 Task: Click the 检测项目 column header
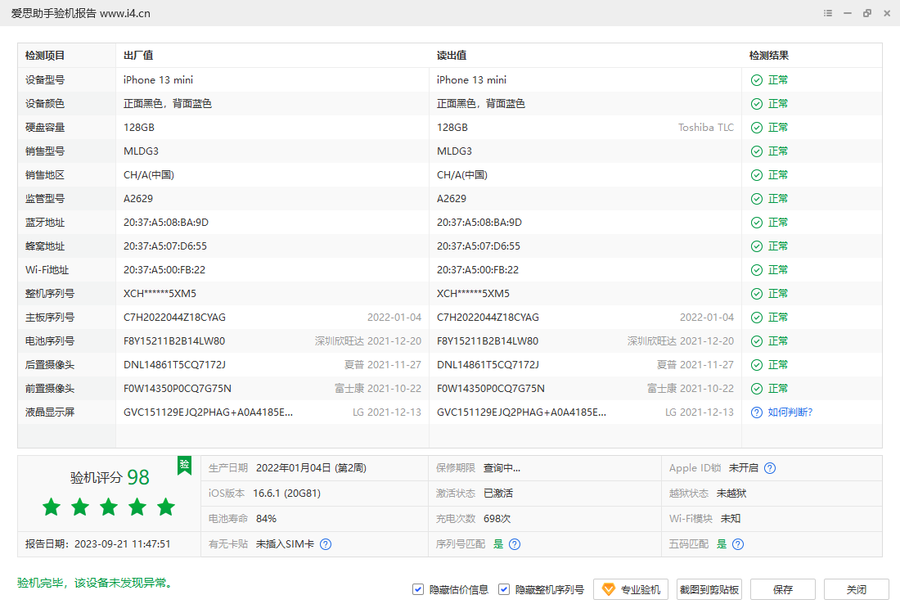click(45, 56)
